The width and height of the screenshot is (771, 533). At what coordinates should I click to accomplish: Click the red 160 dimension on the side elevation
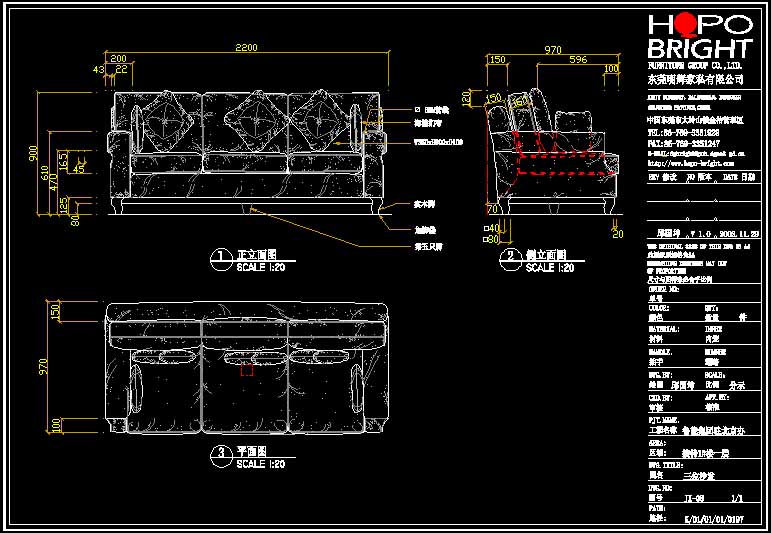click(520, 102)
